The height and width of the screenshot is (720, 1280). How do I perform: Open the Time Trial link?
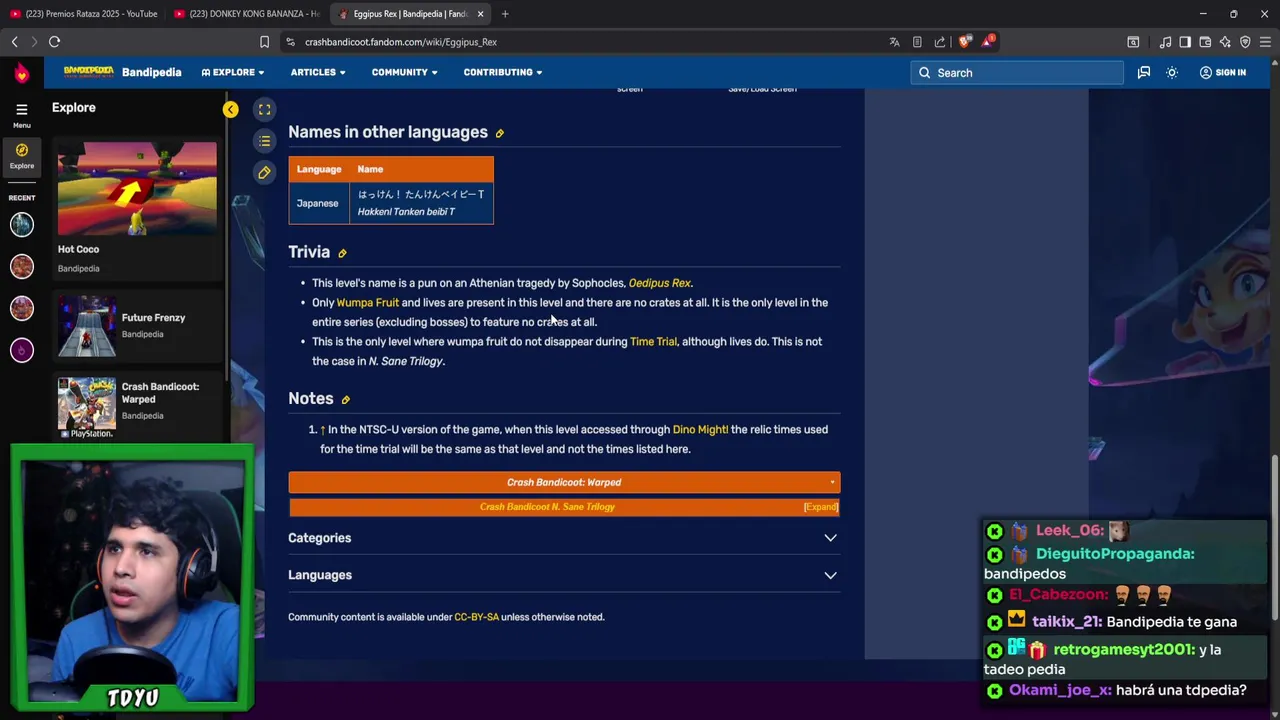(653, 342)
